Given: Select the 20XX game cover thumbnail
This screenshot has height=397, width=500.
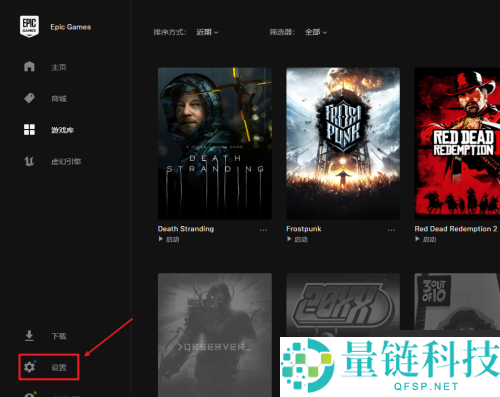Looking at the screenshot, I should [x=343, y=304].
